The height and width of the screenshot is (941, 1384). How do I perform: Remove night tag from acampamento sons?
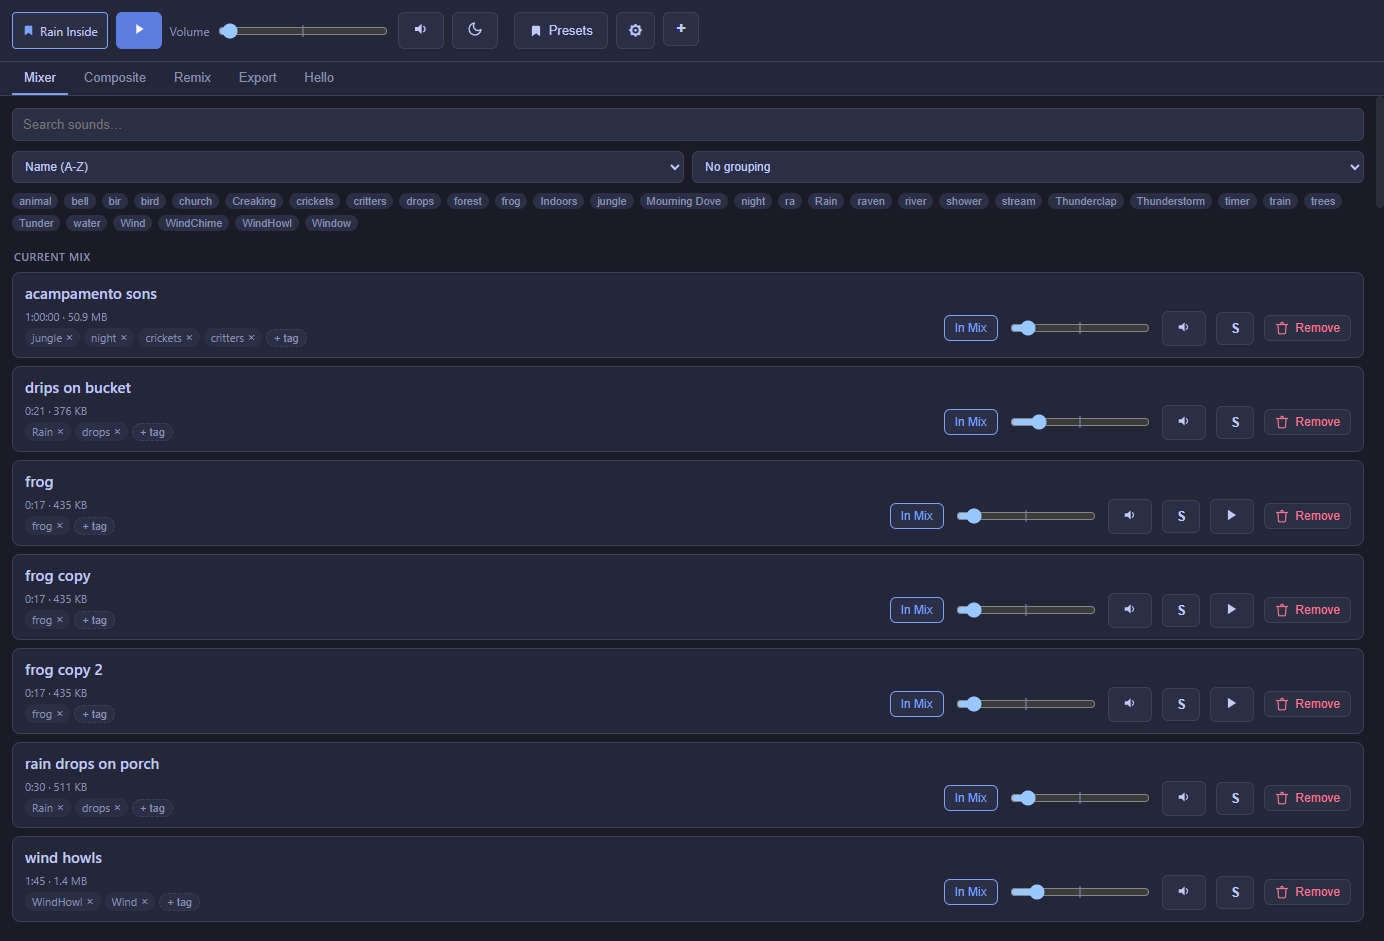(x=124, y=338)
